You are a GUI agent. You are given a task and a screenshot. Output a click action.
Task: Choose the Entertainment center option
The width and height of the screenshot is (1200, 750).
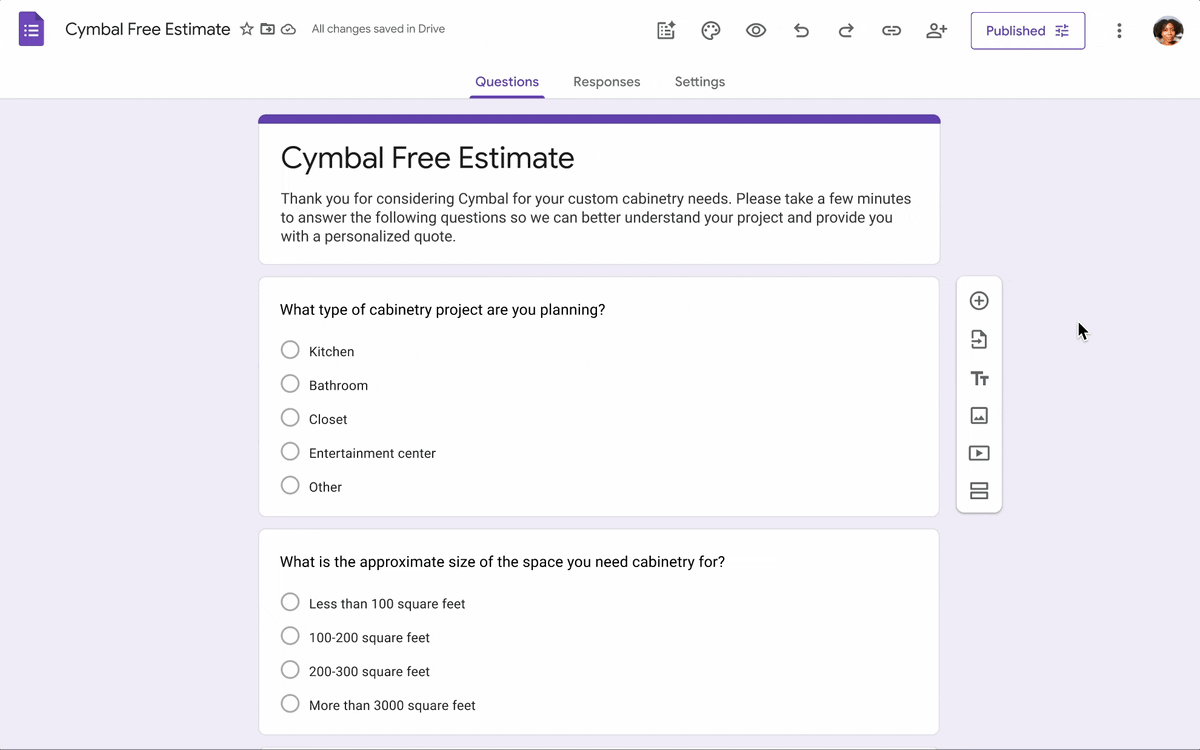[290, 451]
